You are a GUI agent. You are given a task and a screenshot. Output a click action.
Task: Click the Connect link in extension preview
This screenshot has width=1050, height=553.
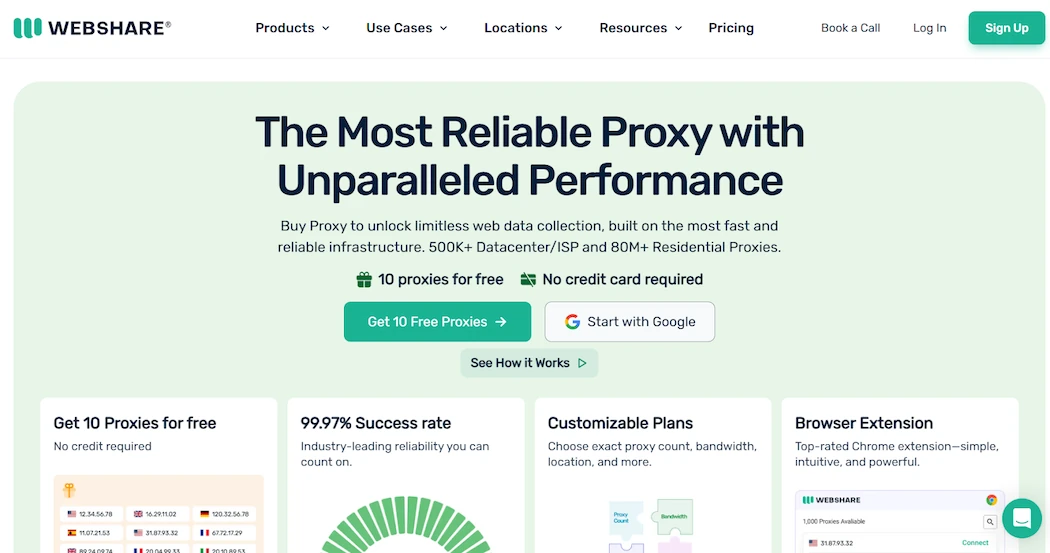[975, 543]
